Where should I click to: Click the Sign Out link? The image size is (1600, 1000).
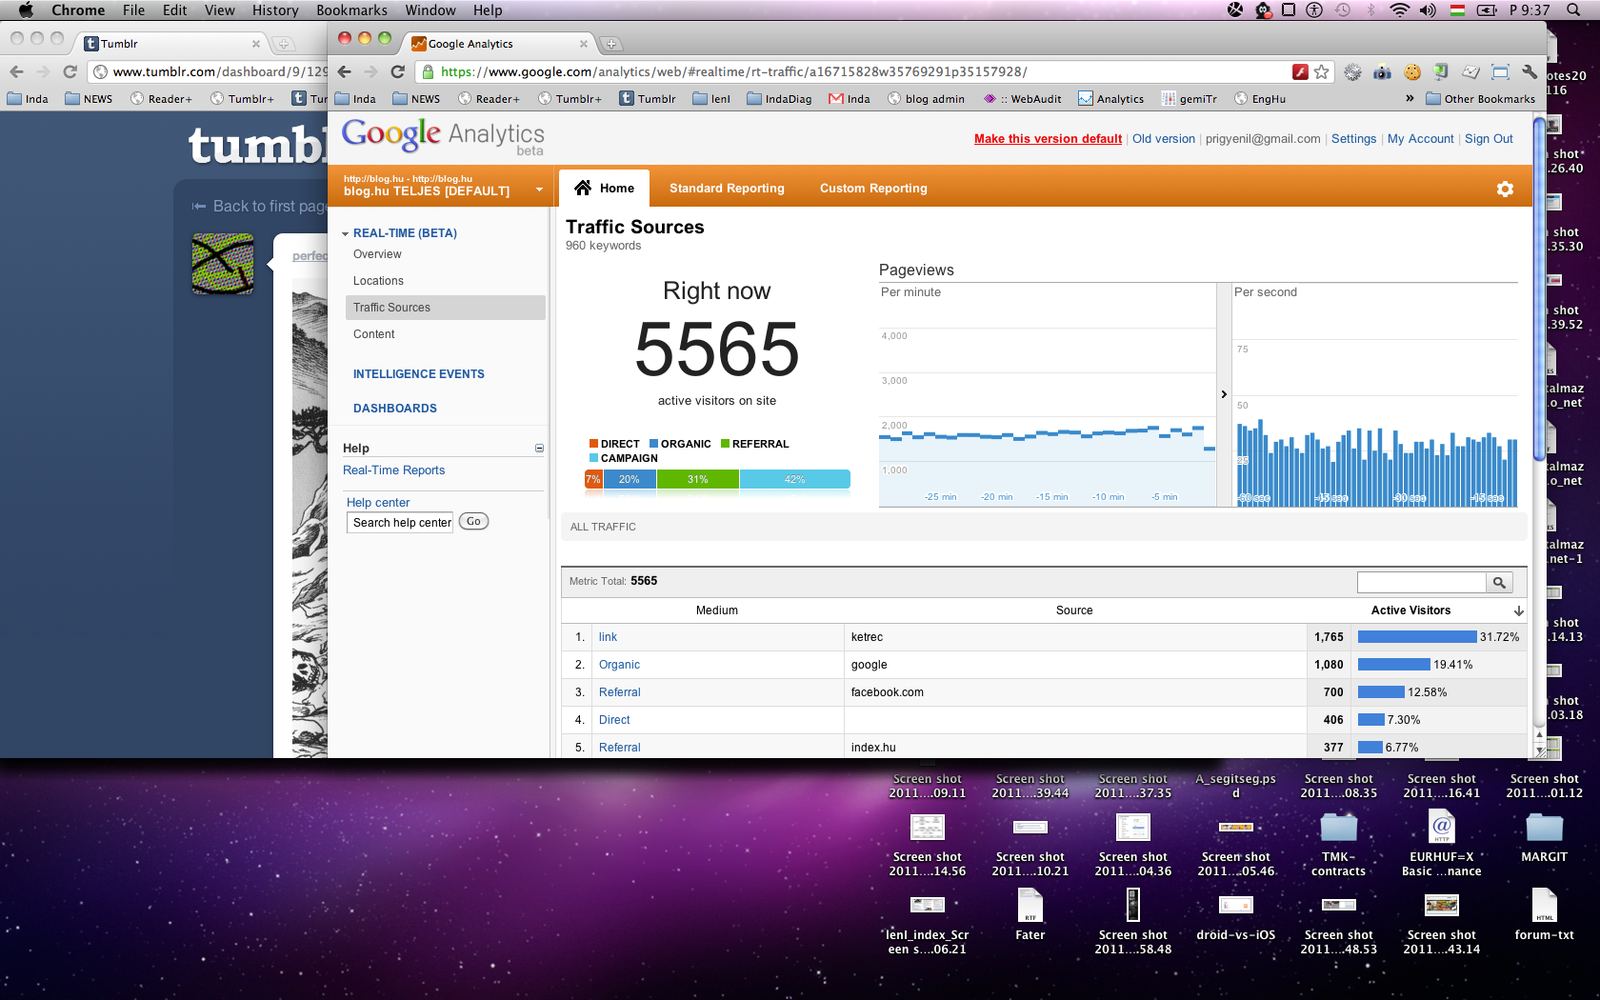[x=1489, y=139]
